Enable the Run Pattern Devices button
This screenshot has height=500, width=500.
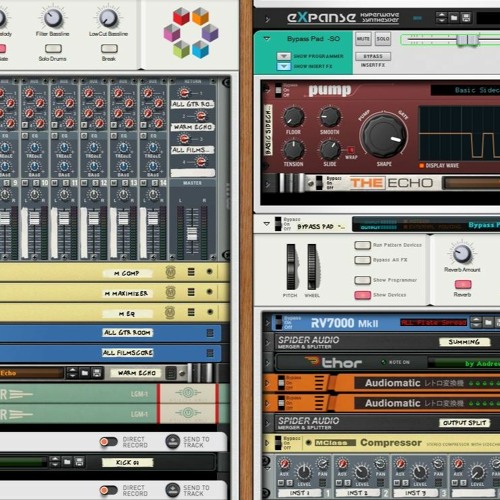coord(362,245)
